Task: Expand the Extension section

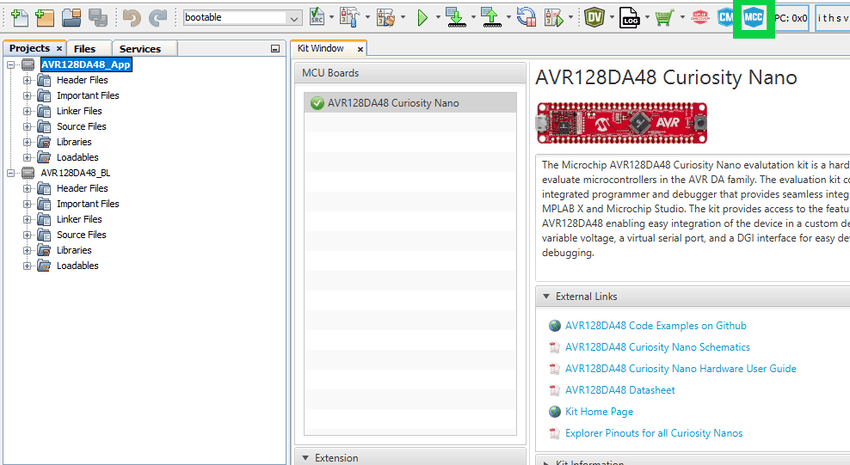Action: point(305,458)
